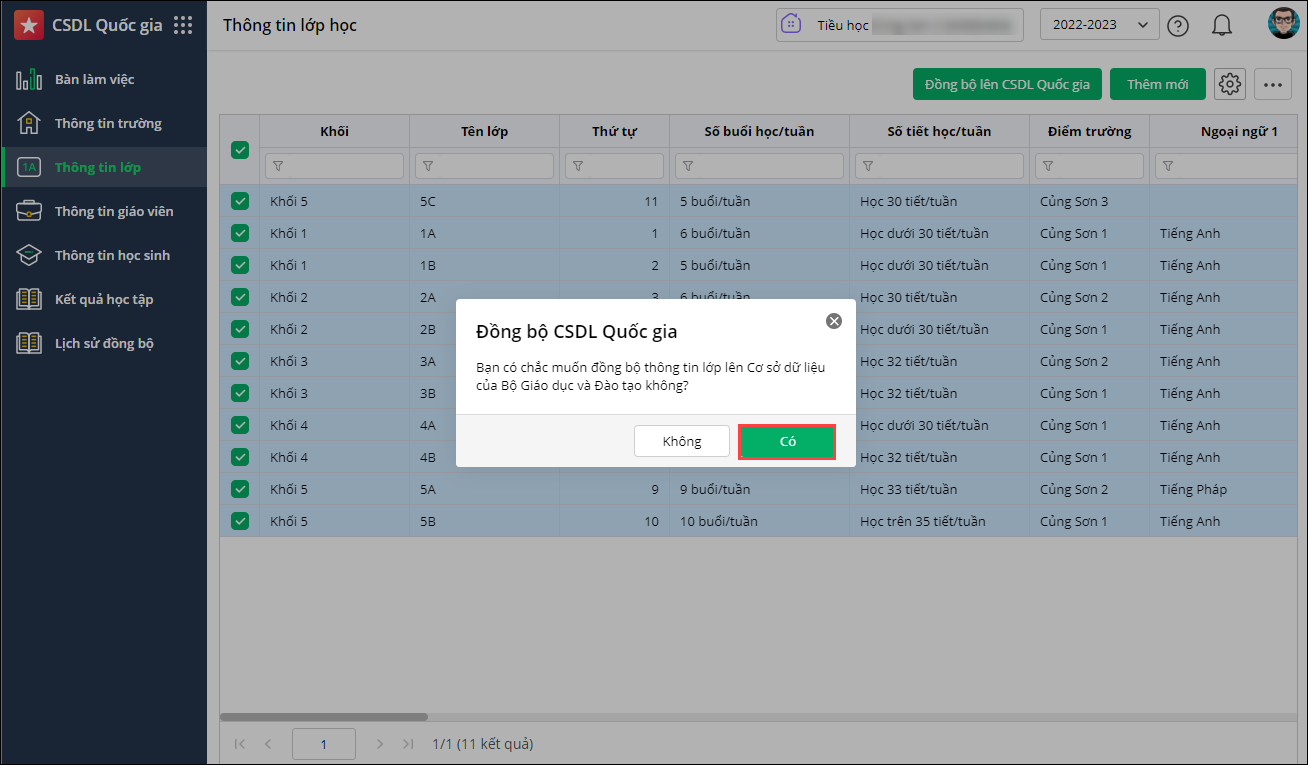Open the 2022-2023 school year dropdown
The height and width of the screenshot is (765, 1308).
[1100, 25]
